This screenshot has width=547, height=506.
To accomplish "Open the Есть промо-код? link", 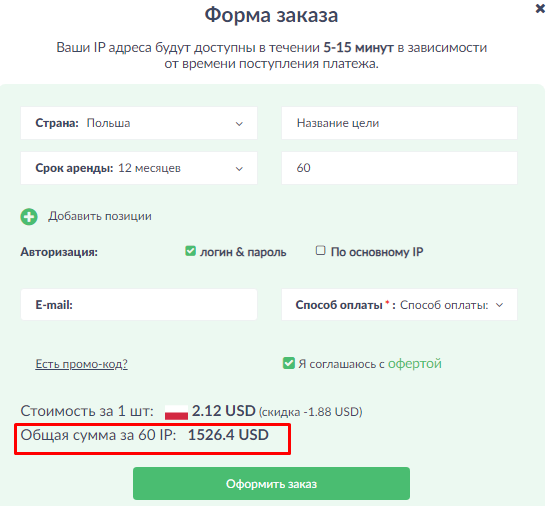I will pos(81,364).
